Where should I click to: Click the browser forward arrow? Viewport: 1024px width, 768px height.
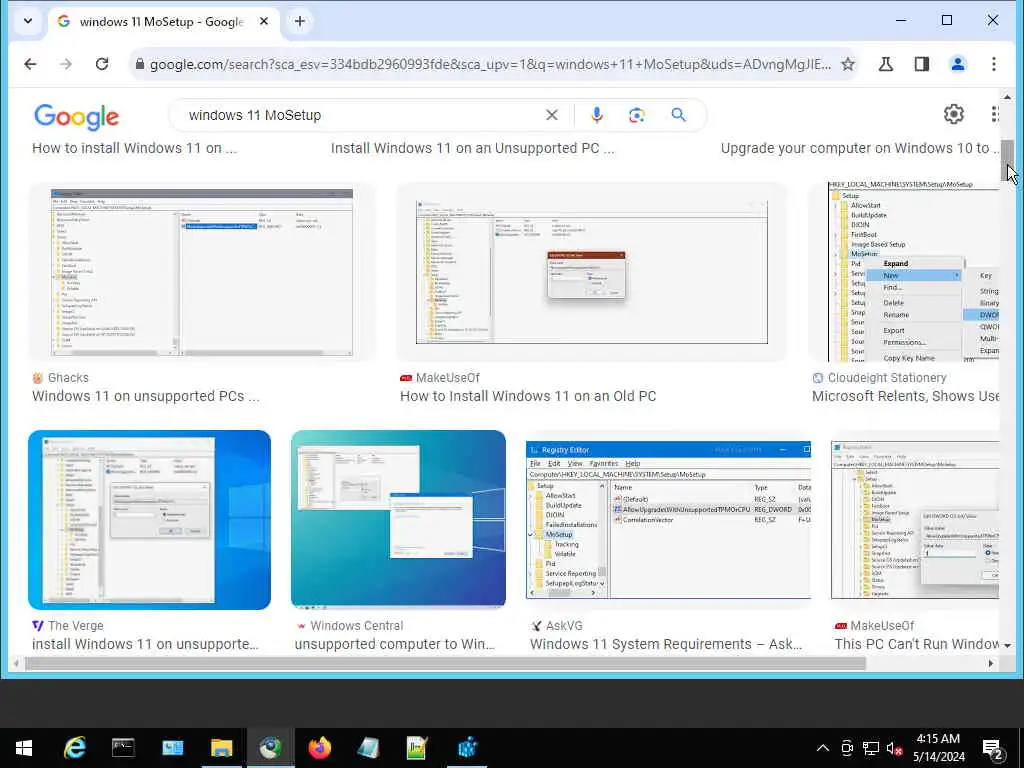click(x=65, y=64)
